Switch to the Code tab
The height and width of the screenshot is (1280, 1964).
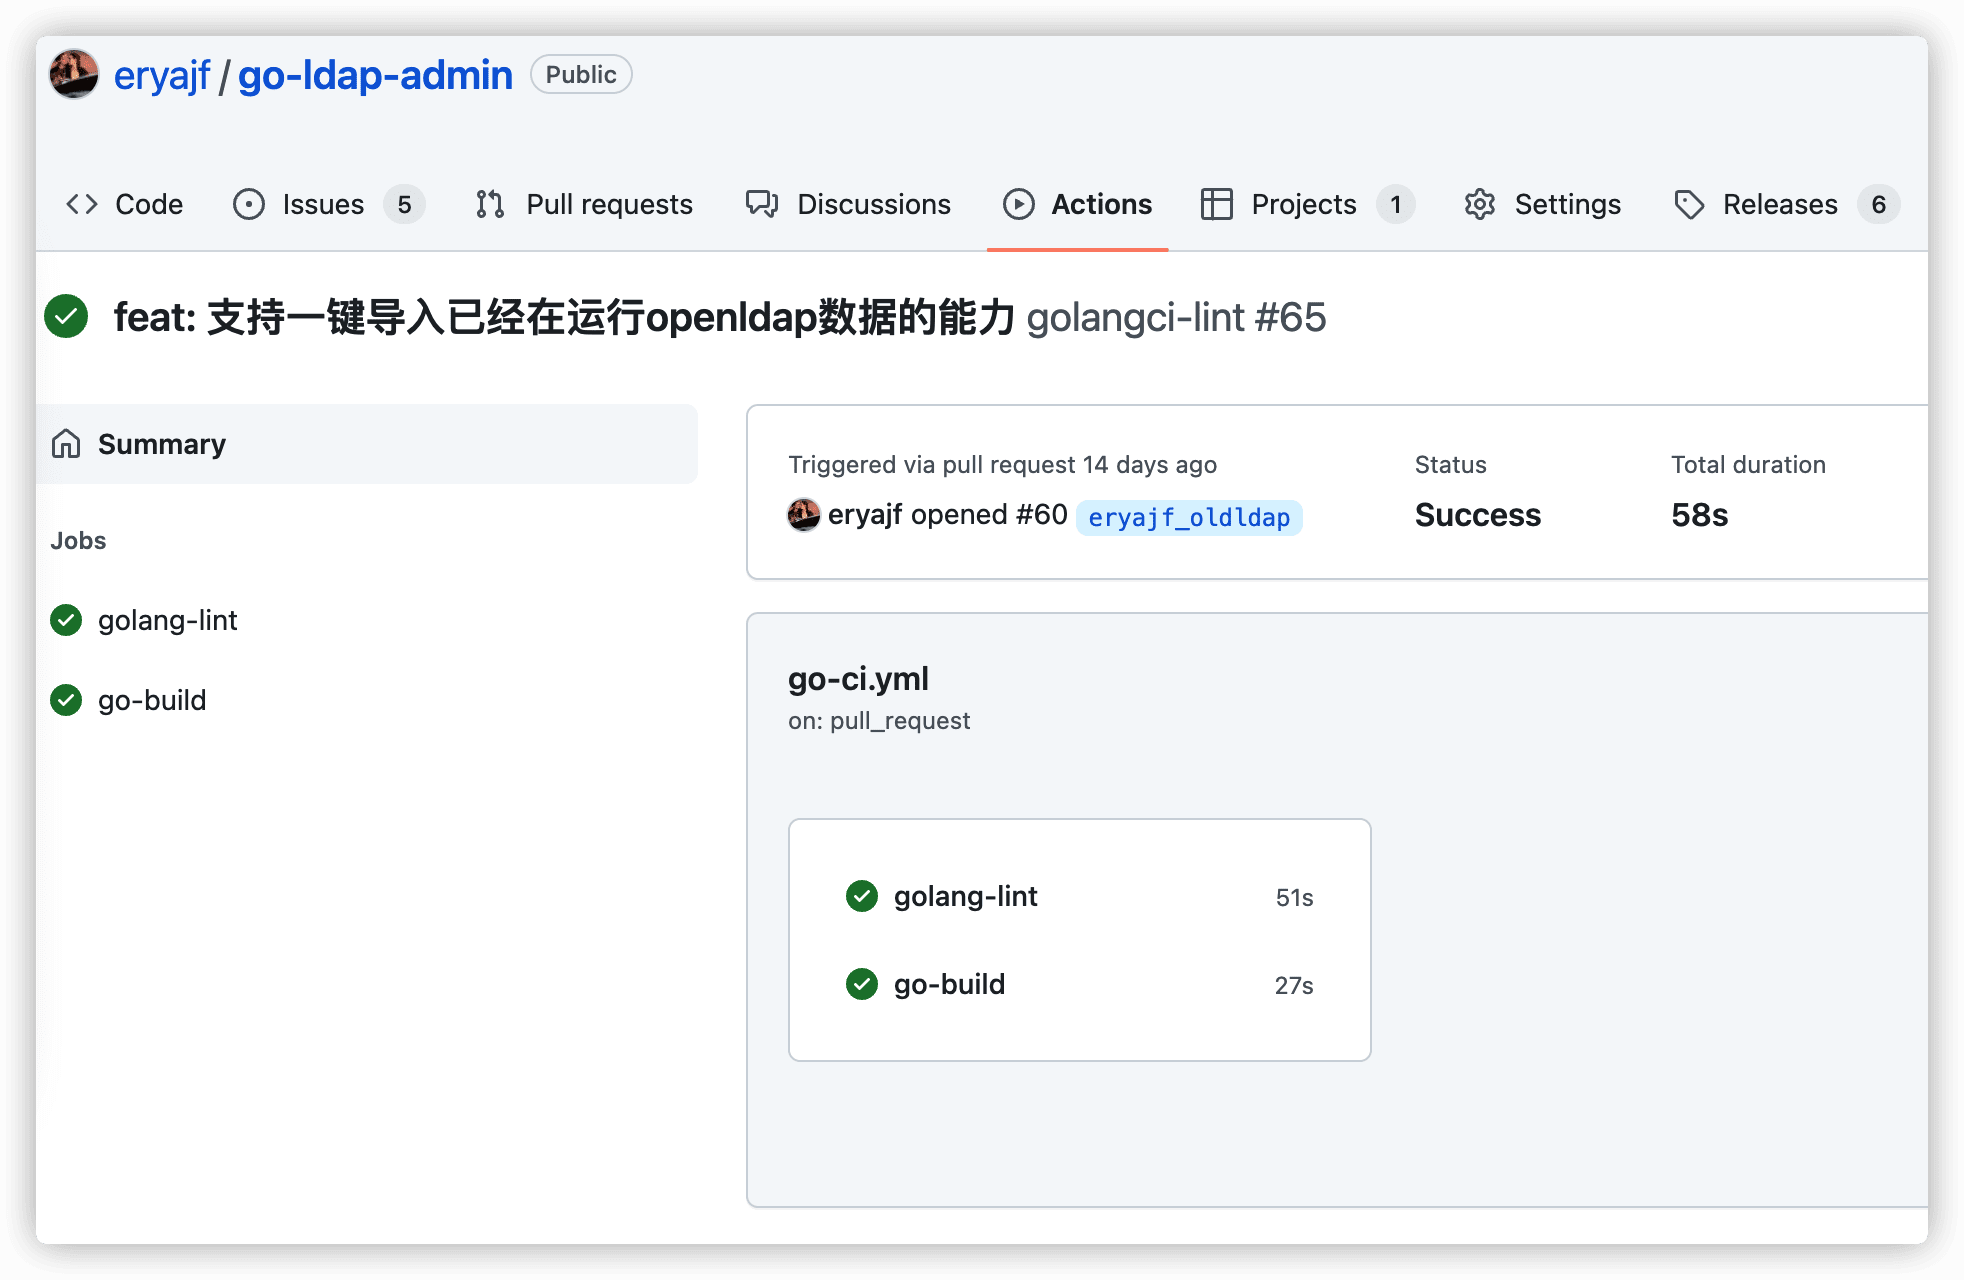point(125,204)
